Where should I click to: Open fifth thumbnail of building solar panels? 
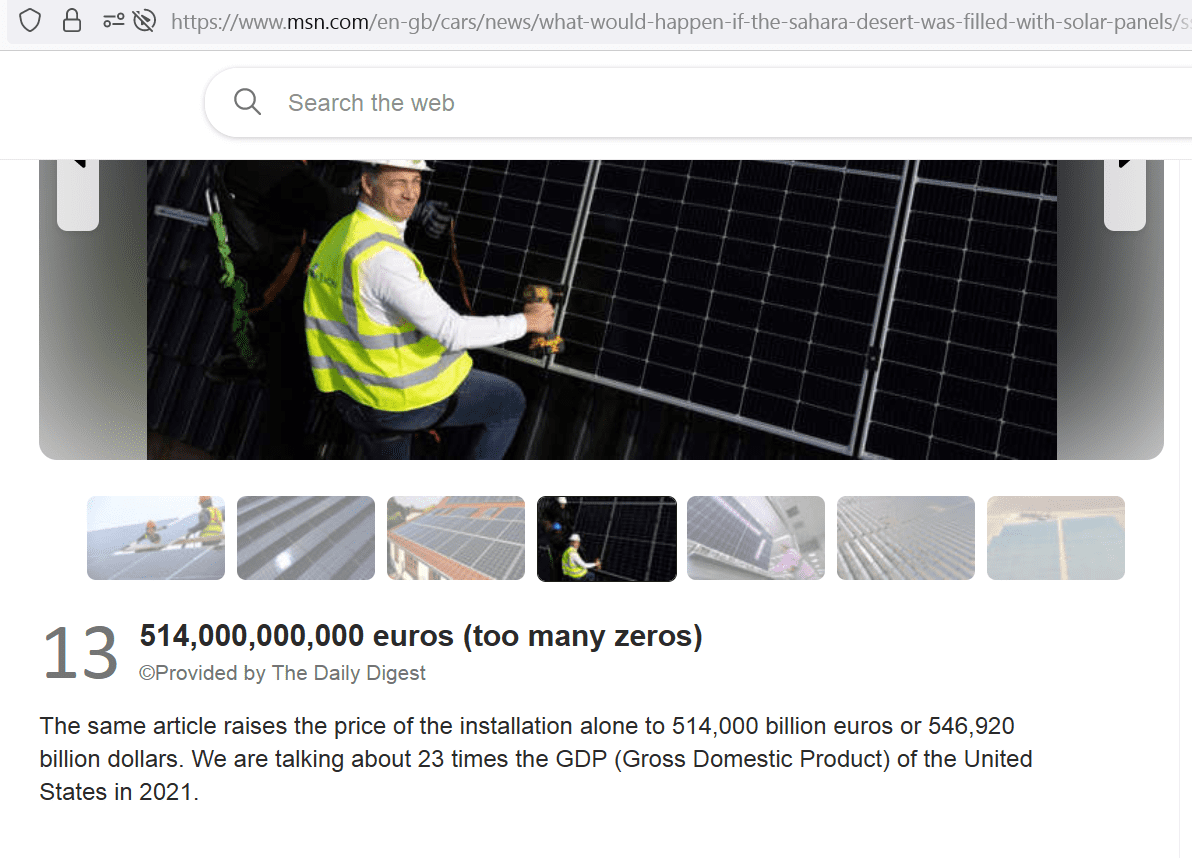click(x=756, y=538)
